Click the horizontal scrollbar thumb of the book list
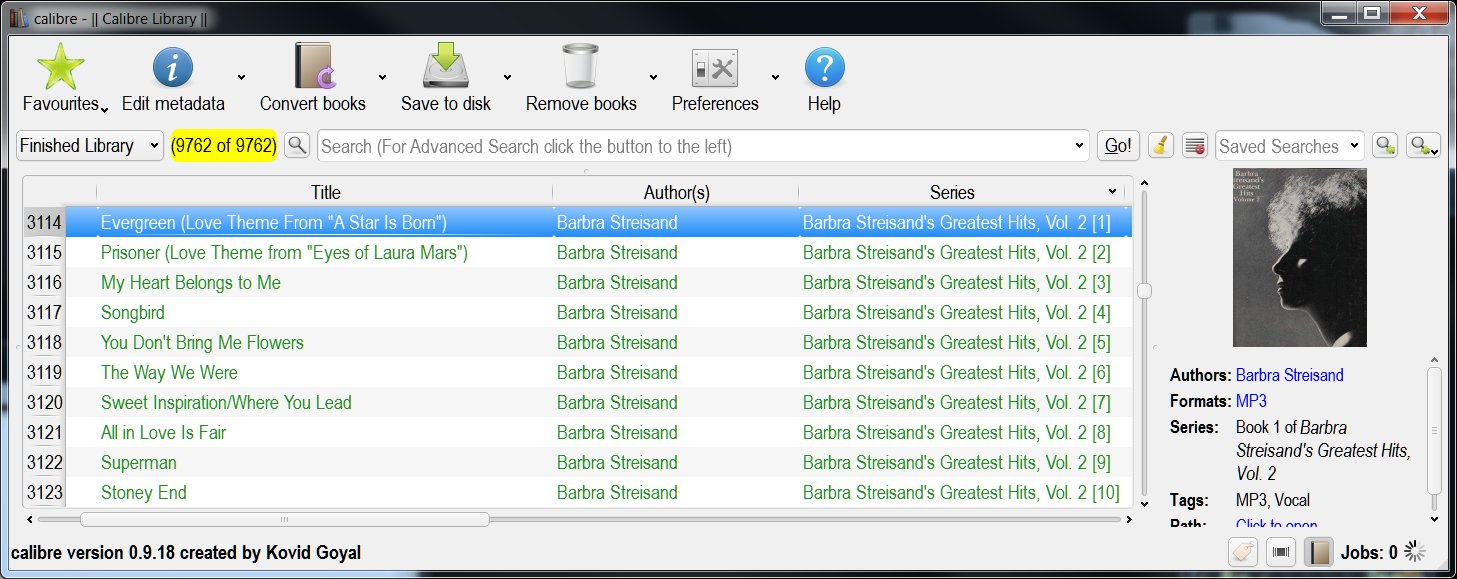This screenshot has height=579, width=1457. pyautogui.click(x=284, y=519)
